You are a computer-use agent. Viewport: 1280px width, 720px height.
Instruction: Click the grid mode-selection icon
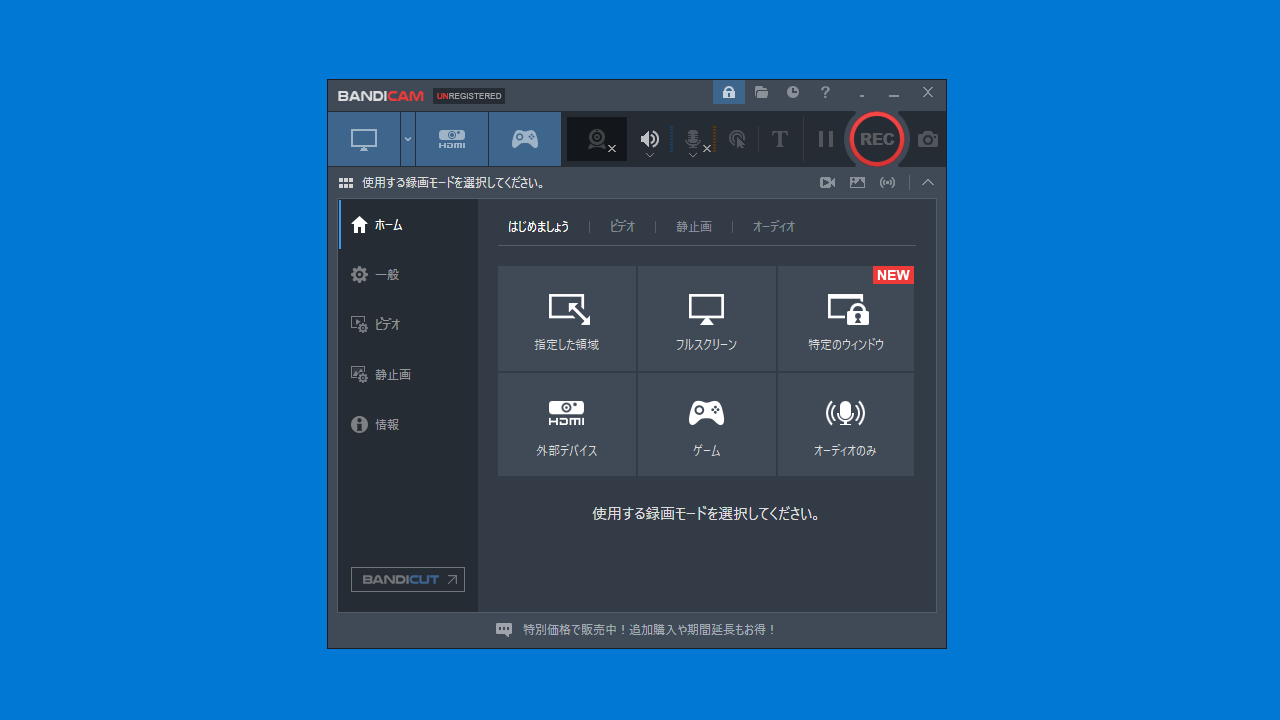coord(346,183)
